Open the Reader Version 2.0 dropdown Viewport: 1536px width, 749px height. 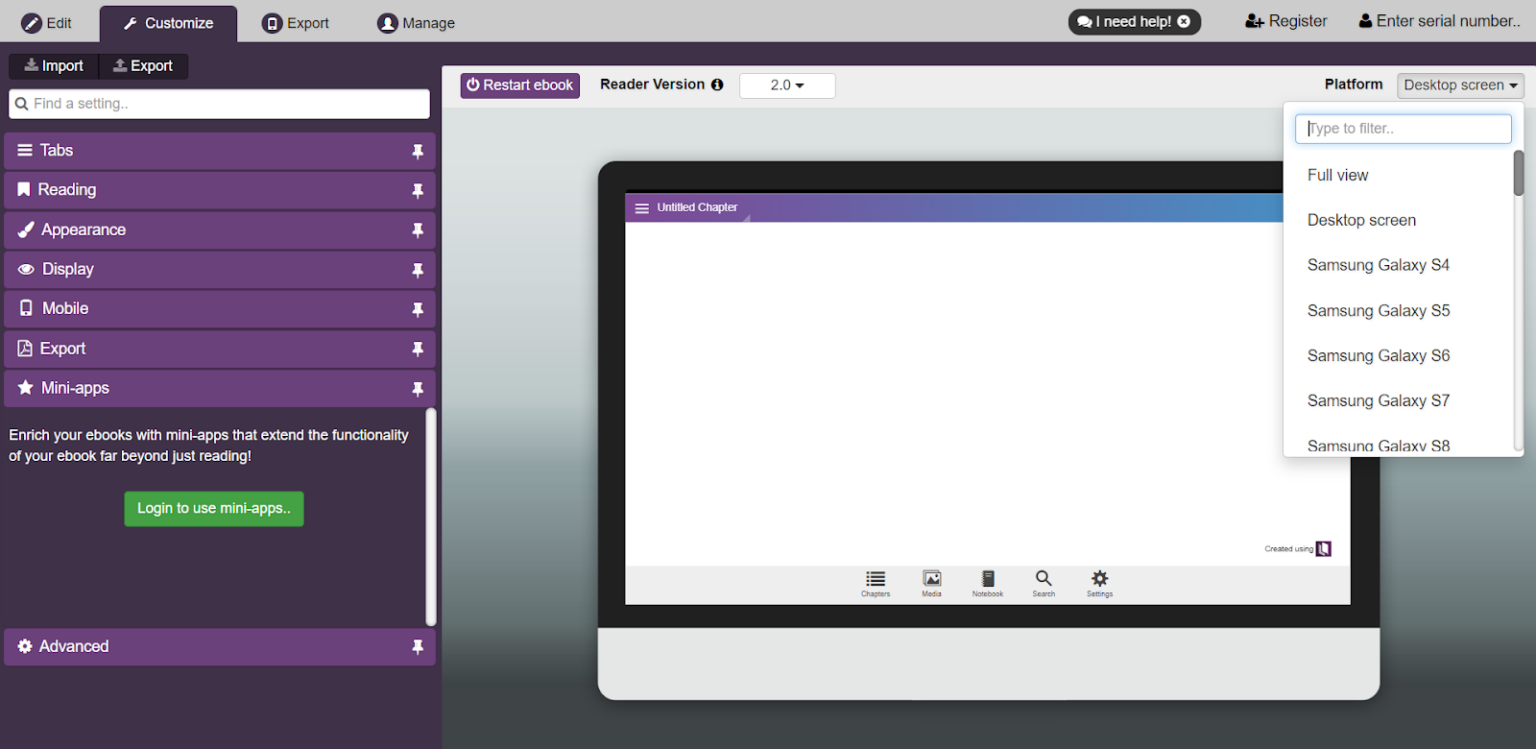coord(787,85)
